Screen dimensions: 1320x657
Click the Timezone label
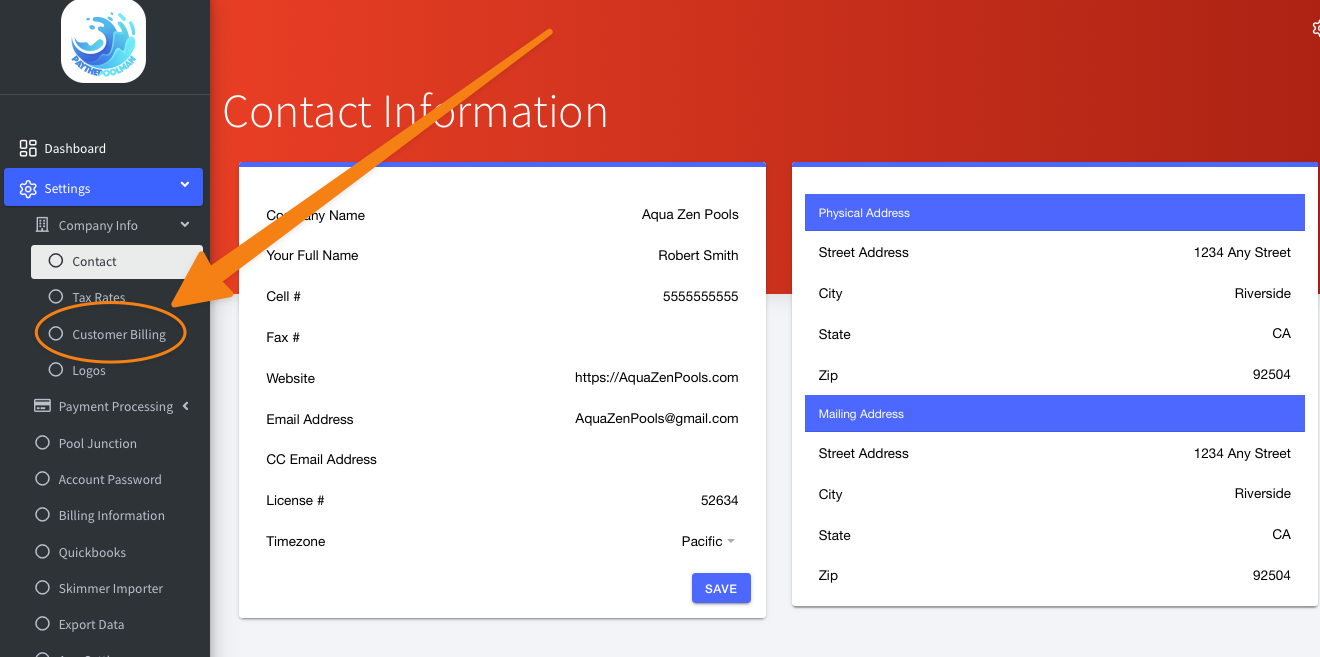(296, 541)
